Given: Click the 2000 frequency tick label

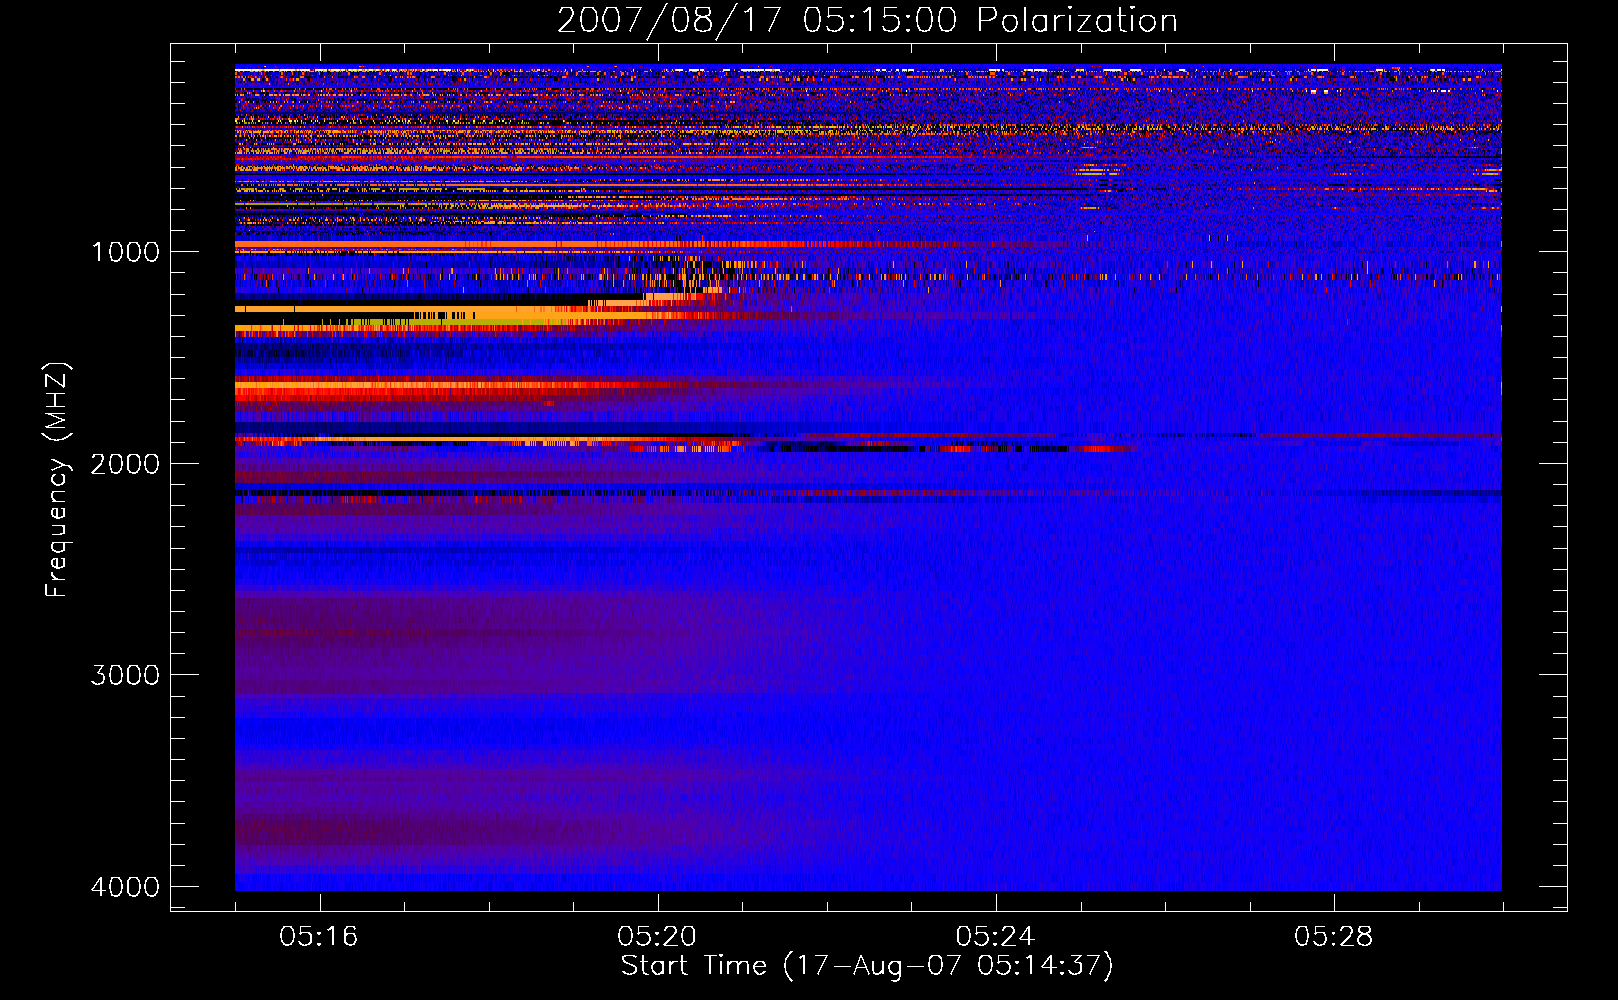Looking at the screenshot, I should coord(125,464).
